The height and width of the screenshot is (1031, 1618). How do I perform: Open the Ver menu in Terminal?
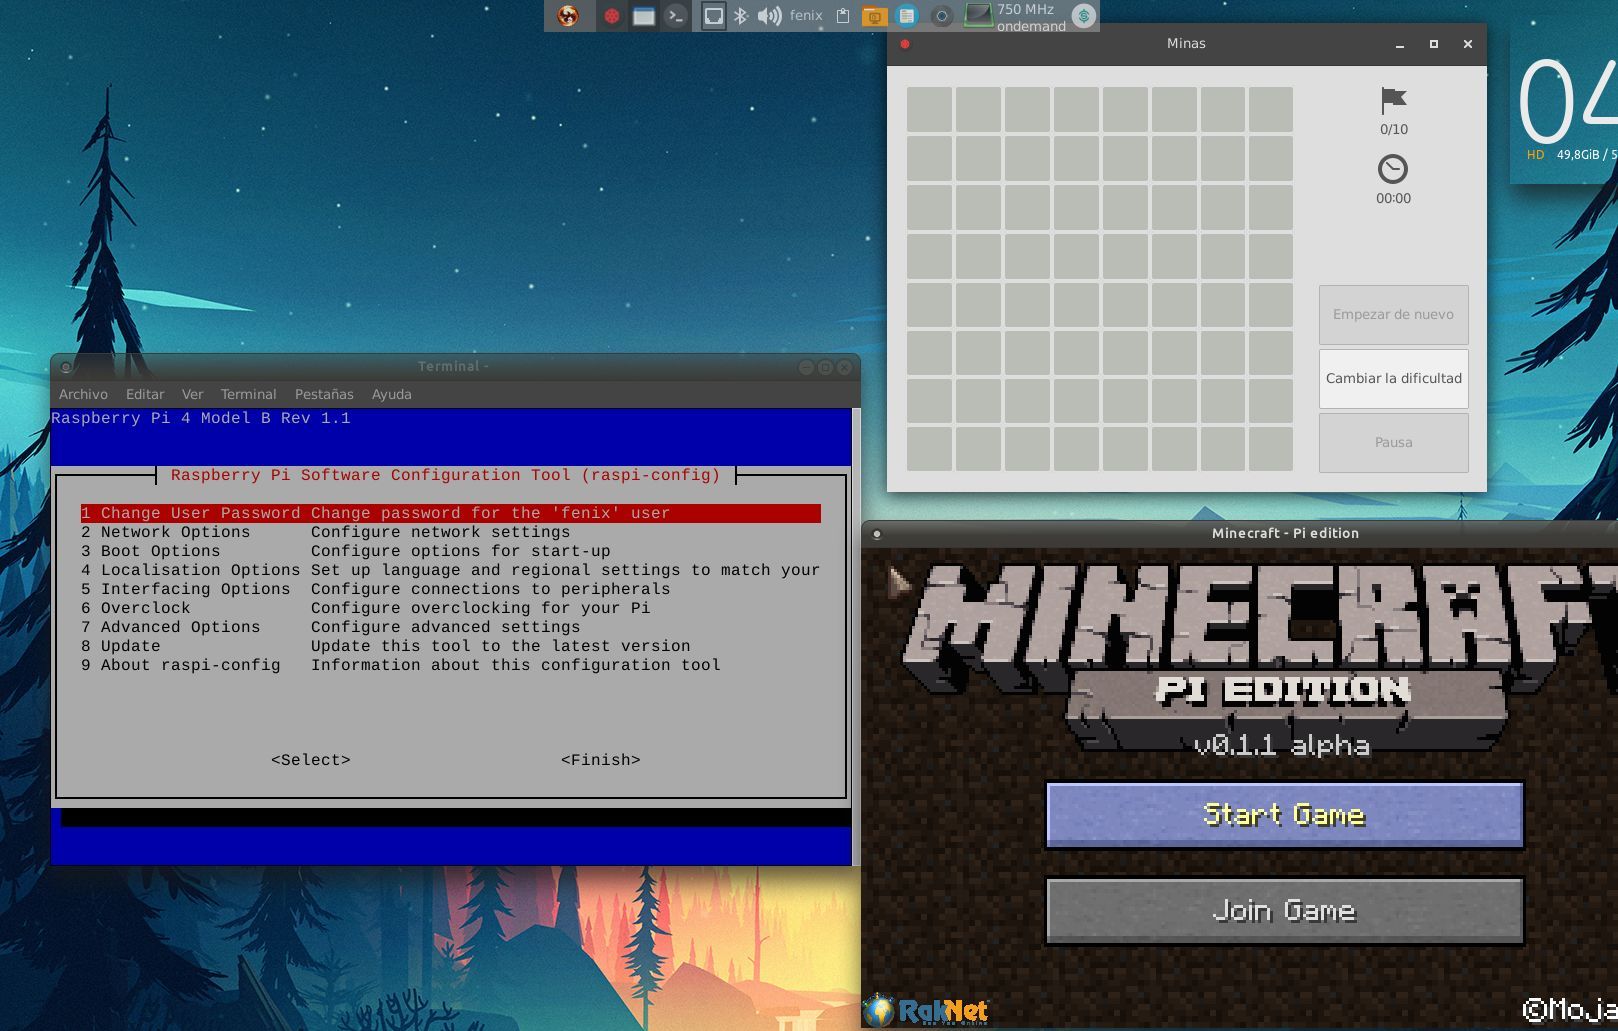click(x=192, y=394)
